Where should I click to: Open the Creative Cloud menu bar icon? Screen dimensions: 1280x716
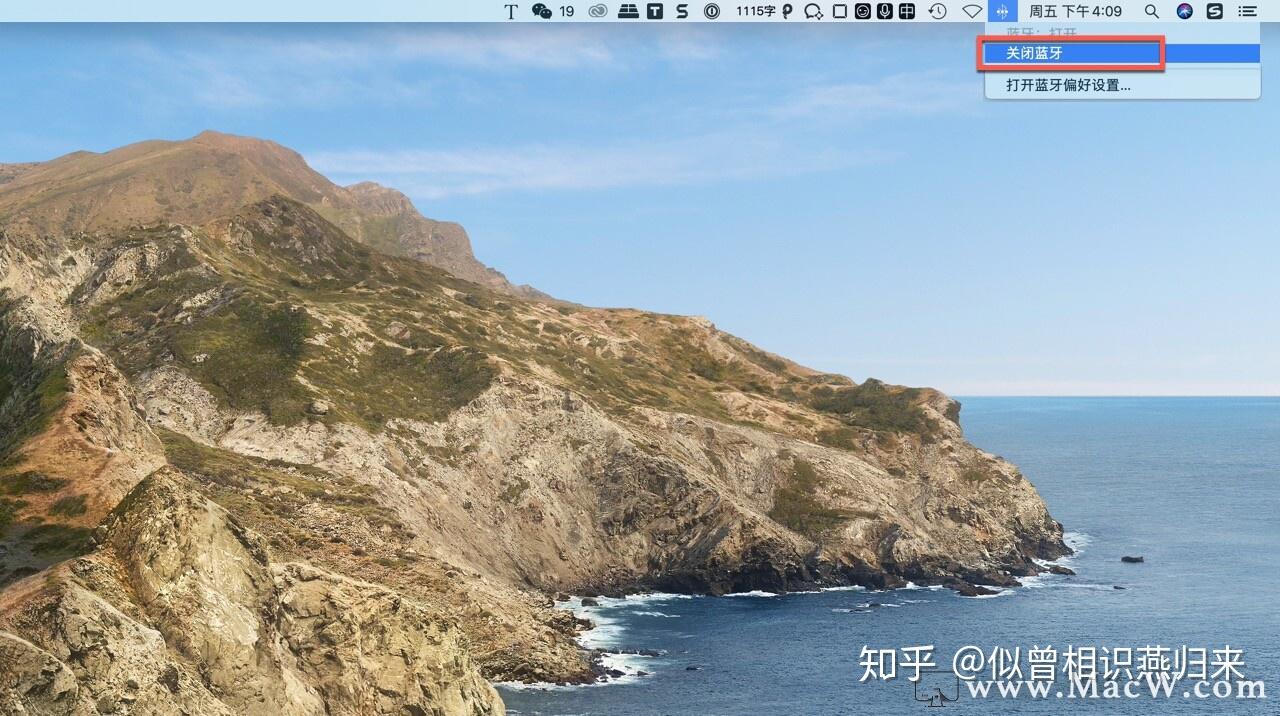(598, 11)
